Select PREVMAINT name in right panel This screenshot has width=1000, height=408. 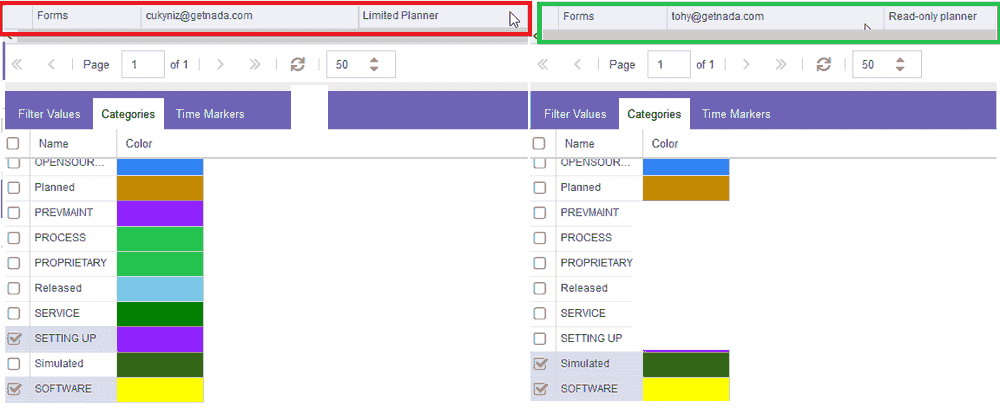[x=589, y=212]
